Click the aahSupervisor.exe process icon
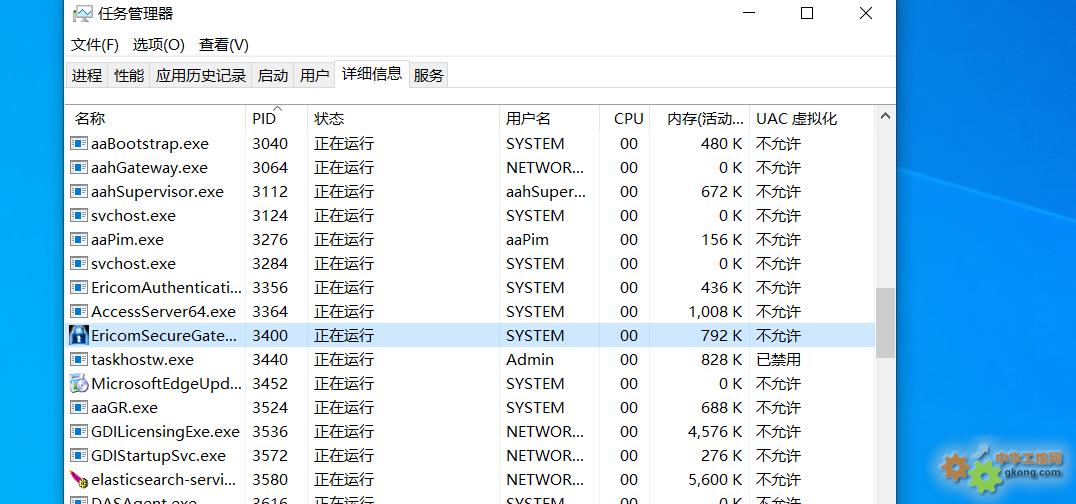 coord(80,192)
